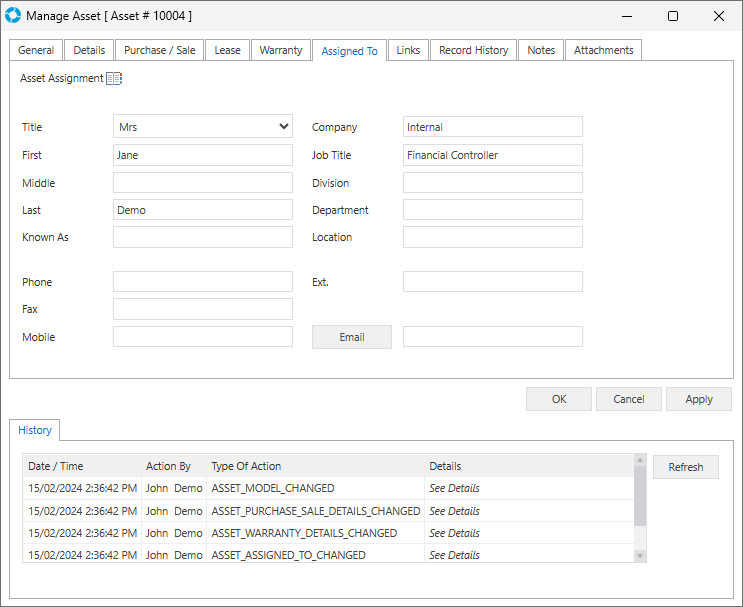Sort history by Date / Time column
The height and width of the screenshot is (607, 743).
(x=82, y=466)
